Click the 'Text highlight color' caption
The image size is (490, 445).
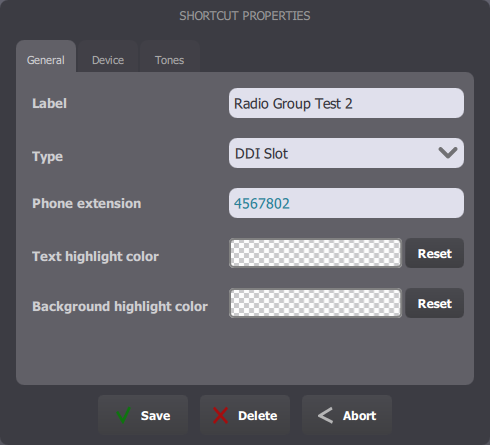tap(95, 256)
